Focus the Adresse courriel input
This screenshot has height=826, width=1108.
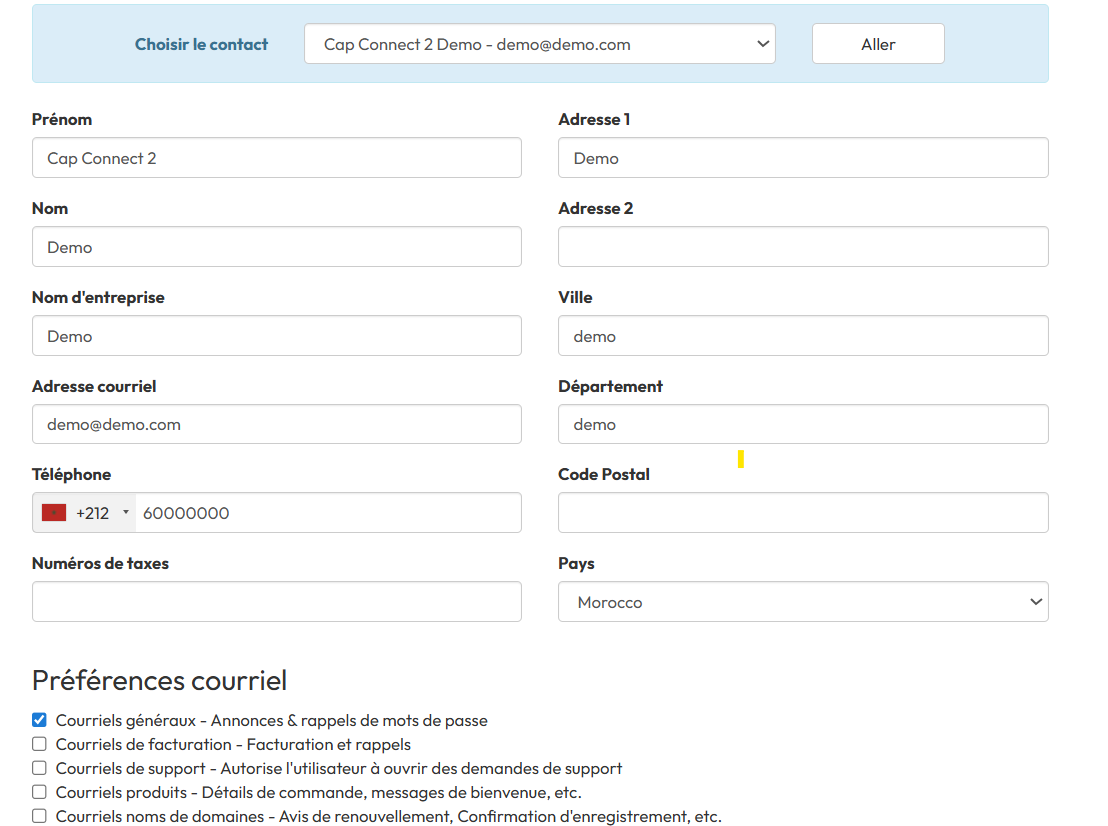tap(276, 424)
